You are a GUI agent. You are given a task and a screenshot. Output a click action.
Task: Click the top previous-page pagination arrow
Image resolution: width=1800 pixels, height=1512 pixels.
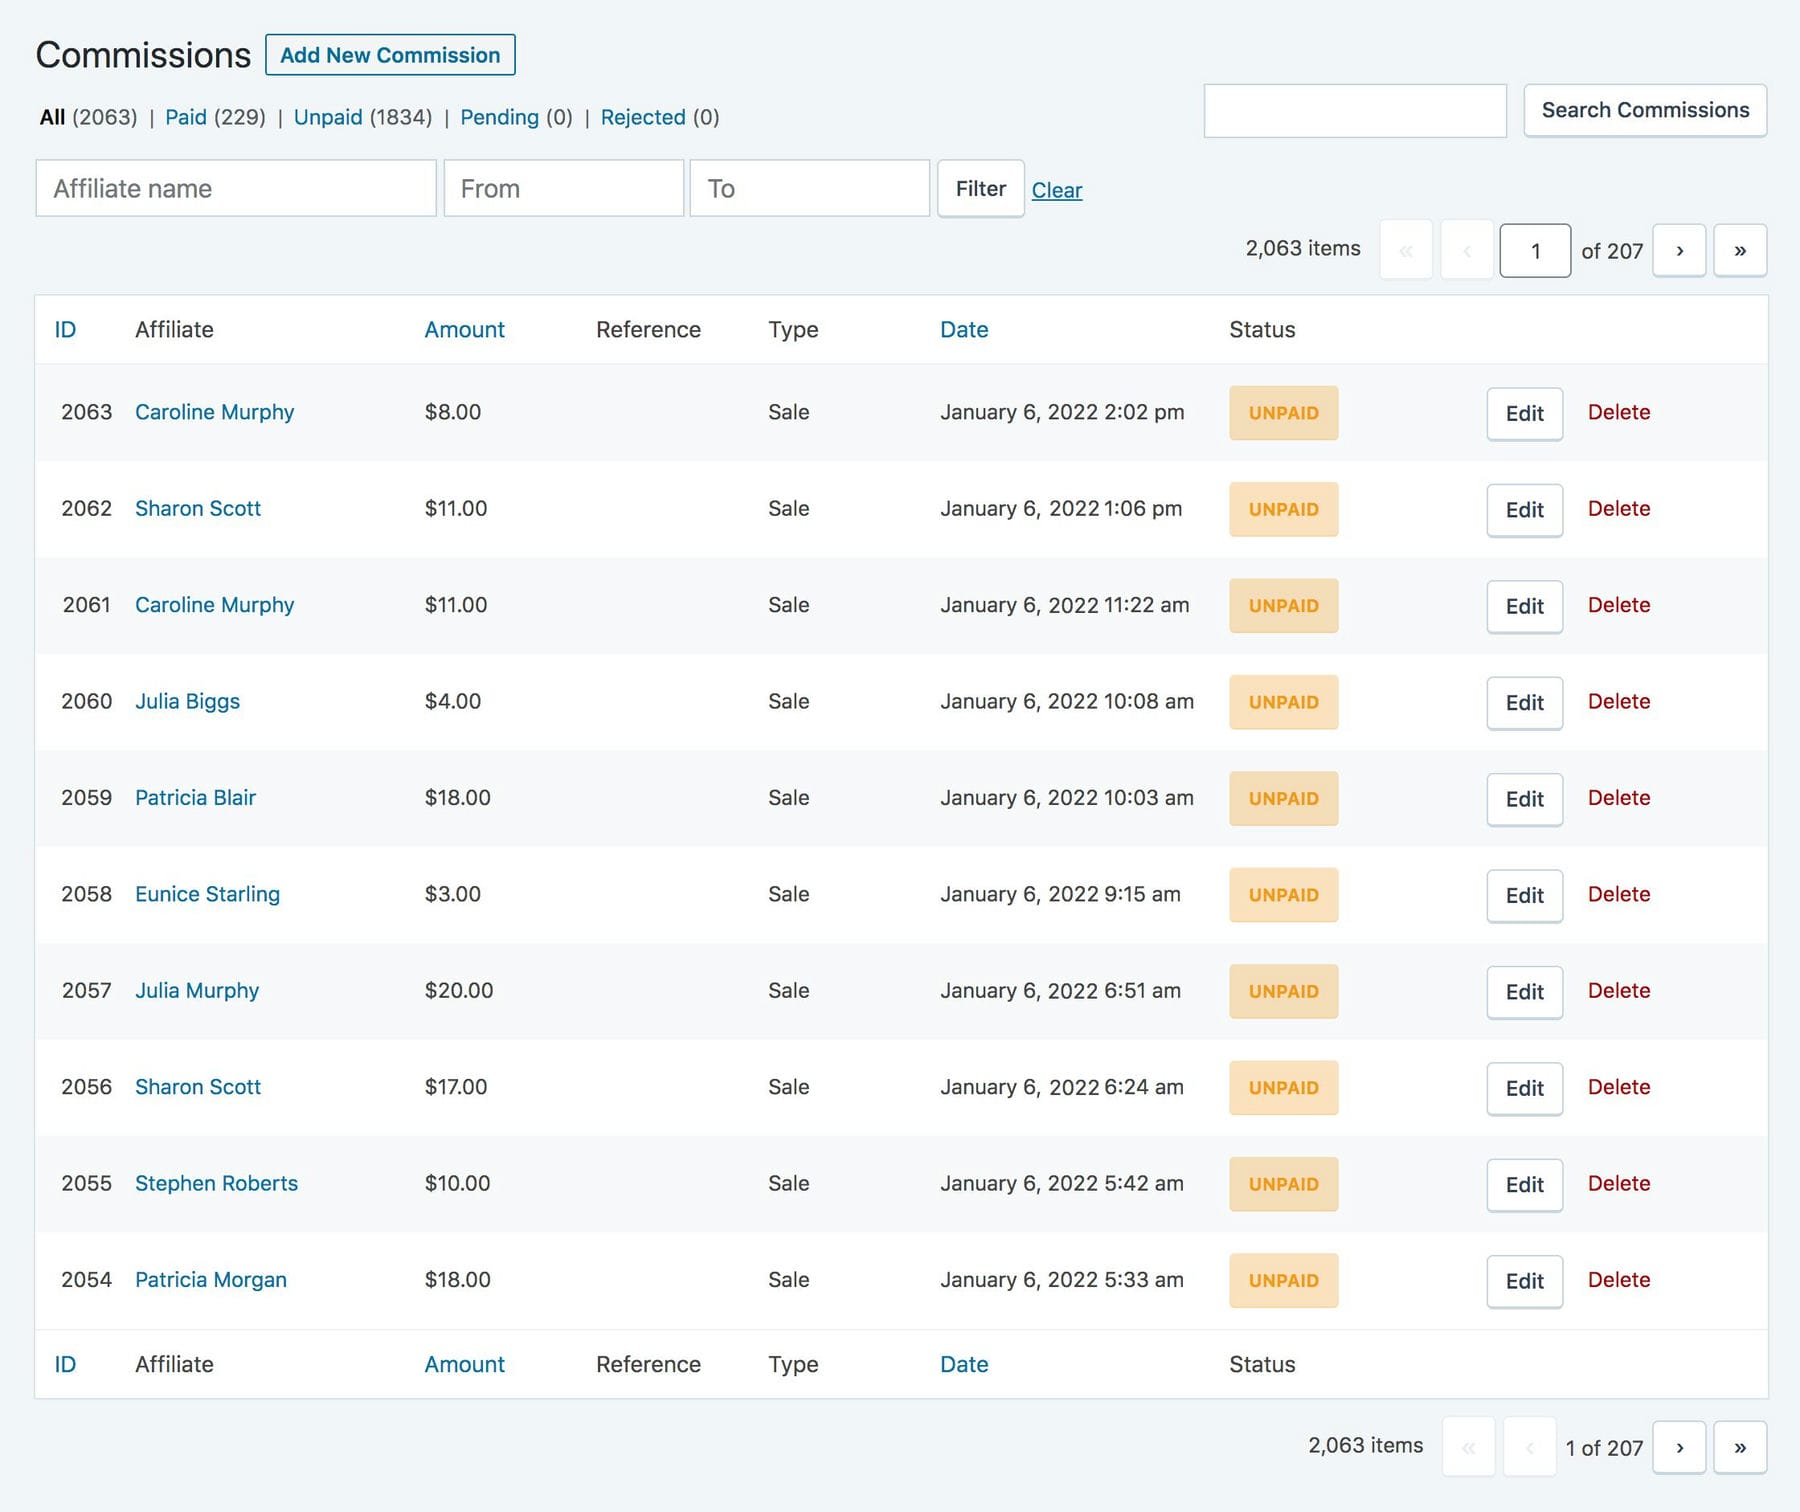[x=1467, y=250]
